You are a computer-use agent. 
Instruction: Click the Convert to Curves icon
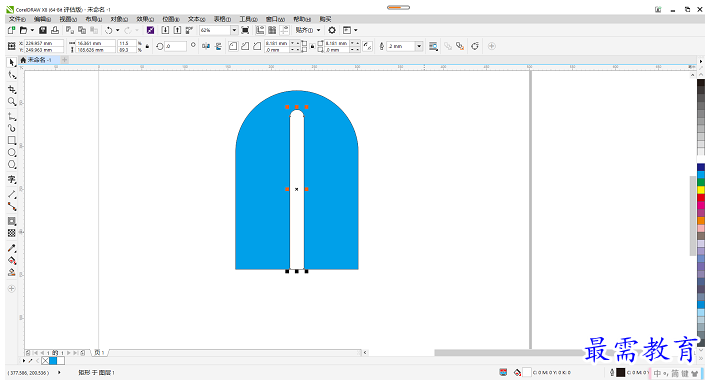tap(475, 46)
